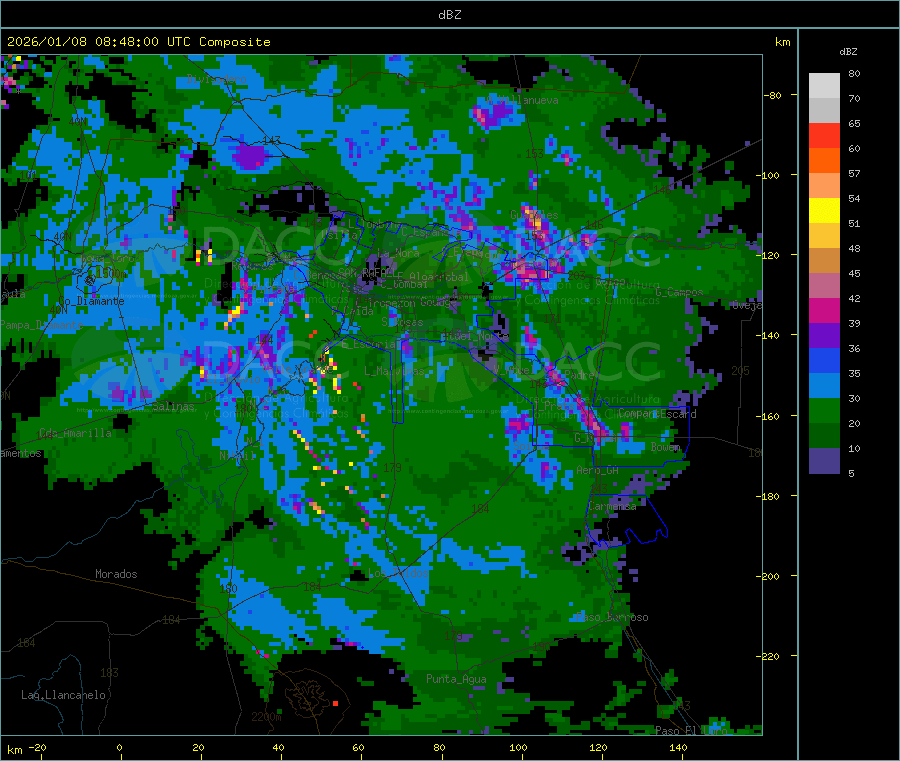Image resolution: width=900 pixels, height=761 pixels.
Task: Click the legend value label '5'
Action: tap(851, 473)
